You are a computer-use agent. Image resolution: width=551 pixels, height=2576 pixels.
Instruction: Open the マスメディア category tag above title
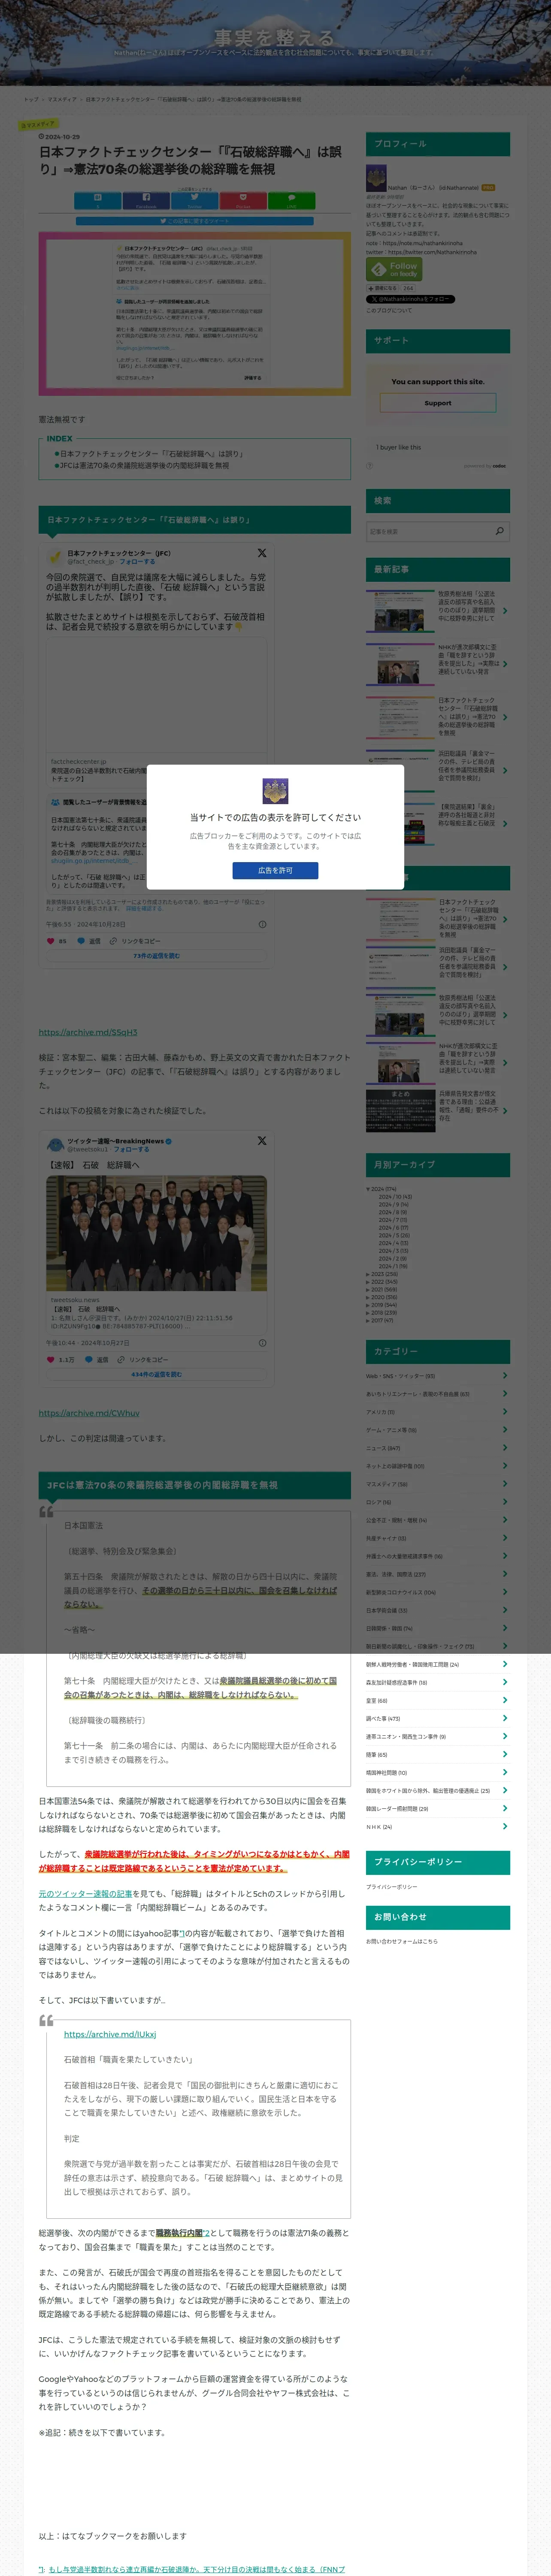(39, 125)
